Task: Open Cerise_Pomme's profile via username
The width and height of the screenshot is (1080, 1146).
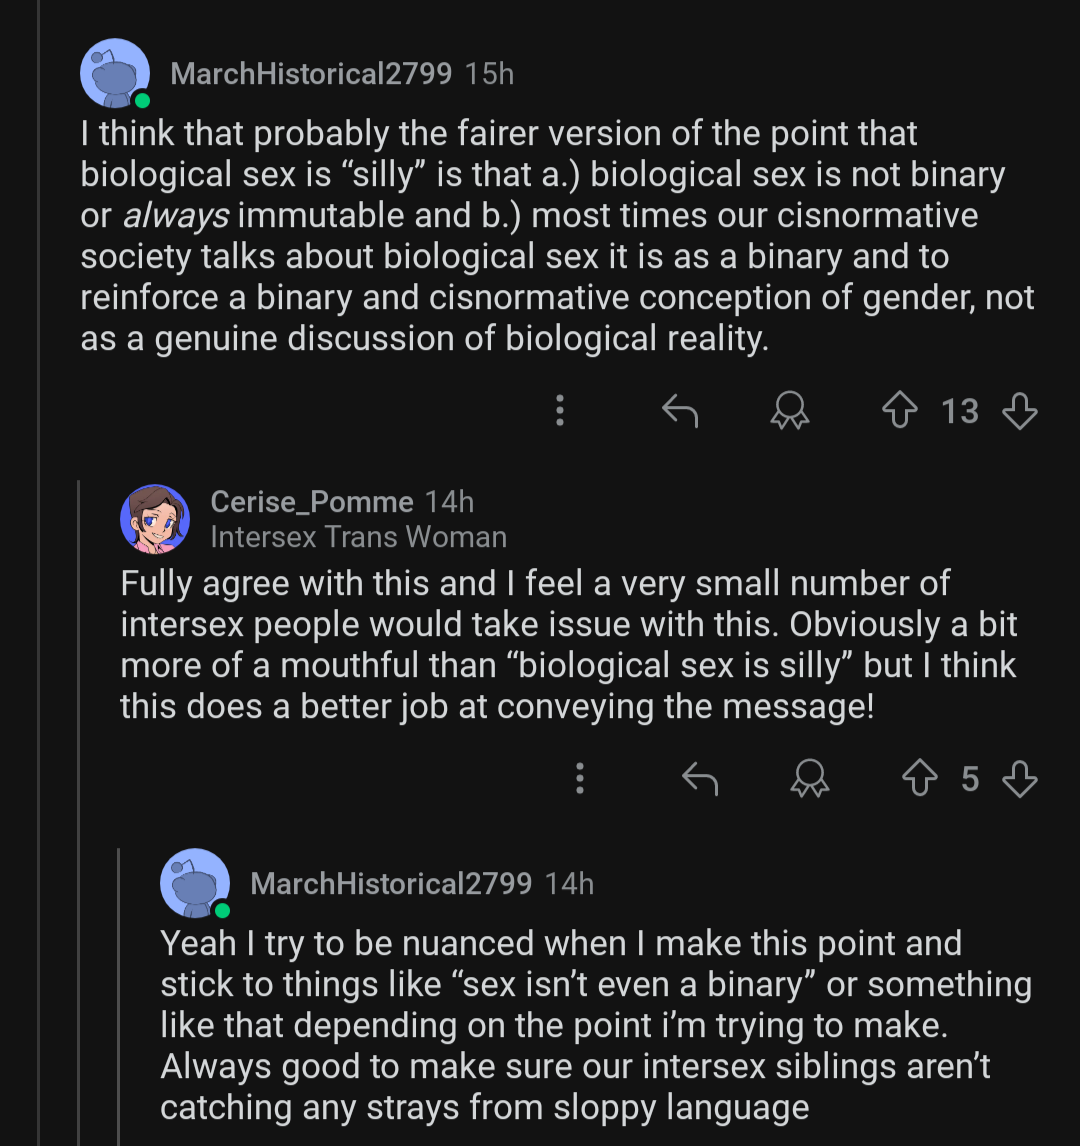Action: pos(312,502)
